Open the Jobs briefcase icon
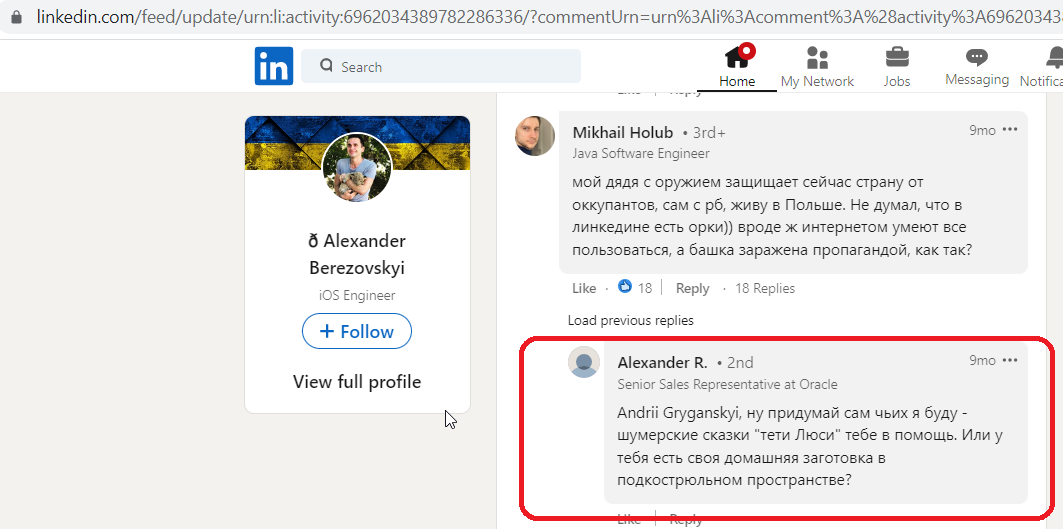The image size is (1063, 529). tap(897, 57)
